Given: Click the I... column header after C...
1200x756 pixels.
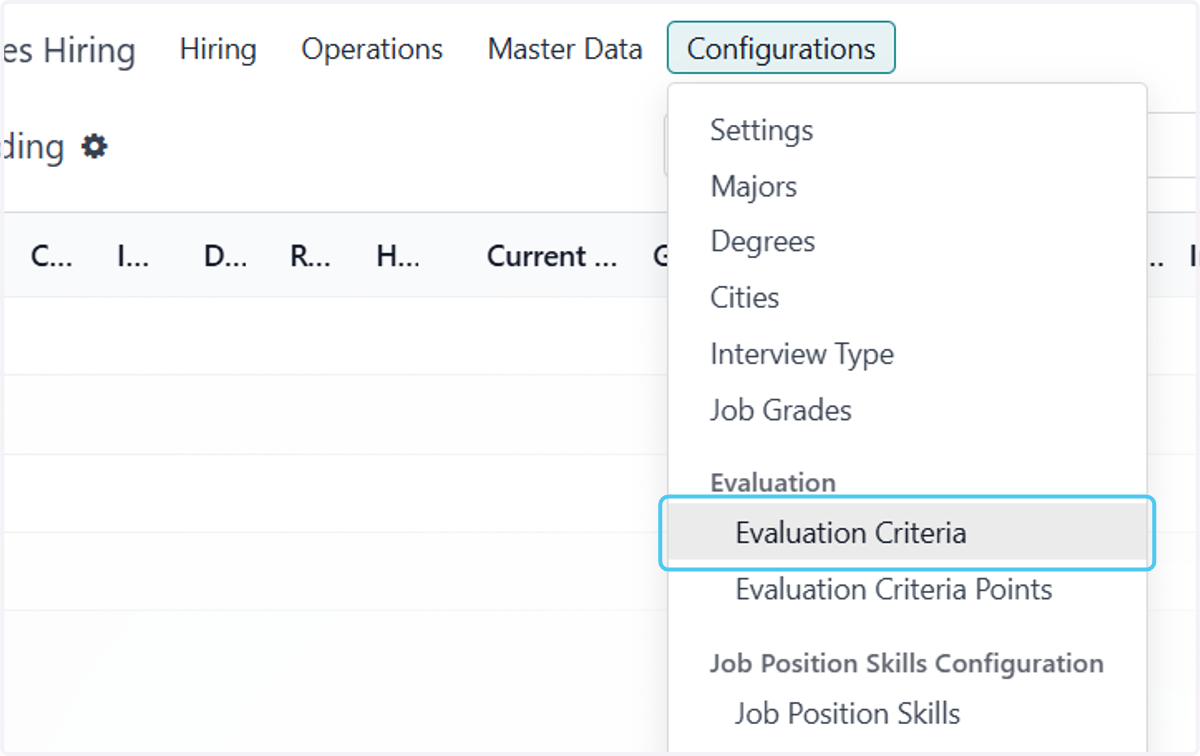Looking at the screenshot, I should pyautogui.click(x=133, y=256).
